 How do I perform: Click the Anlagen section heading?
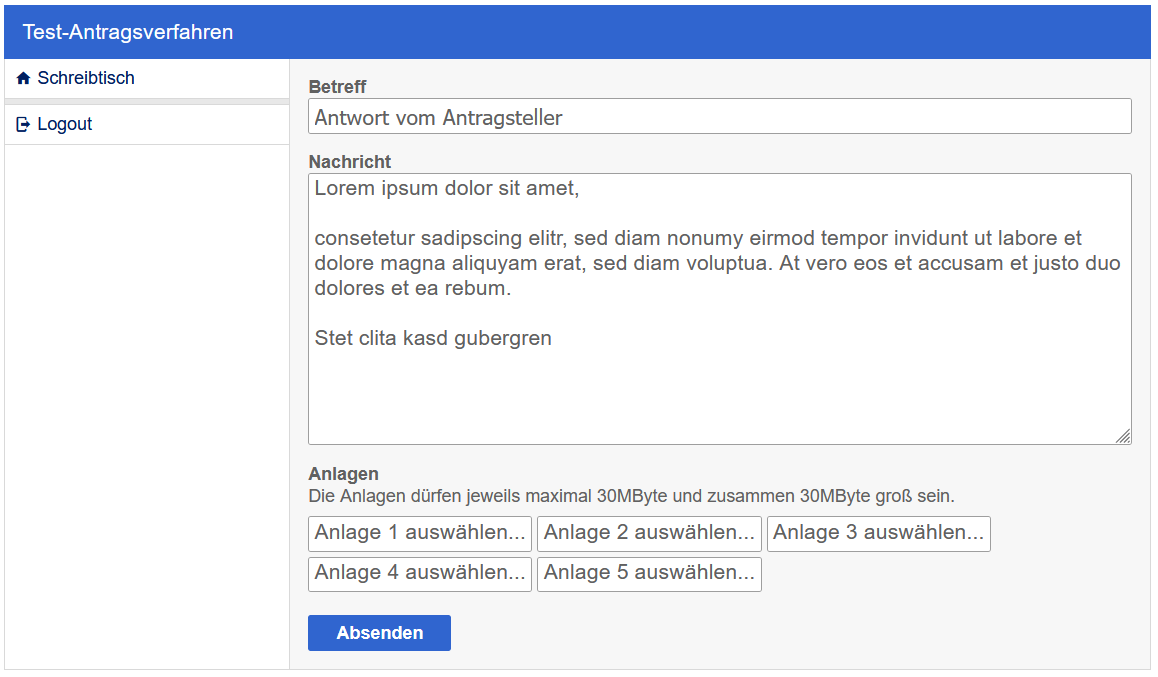(343, 474)
